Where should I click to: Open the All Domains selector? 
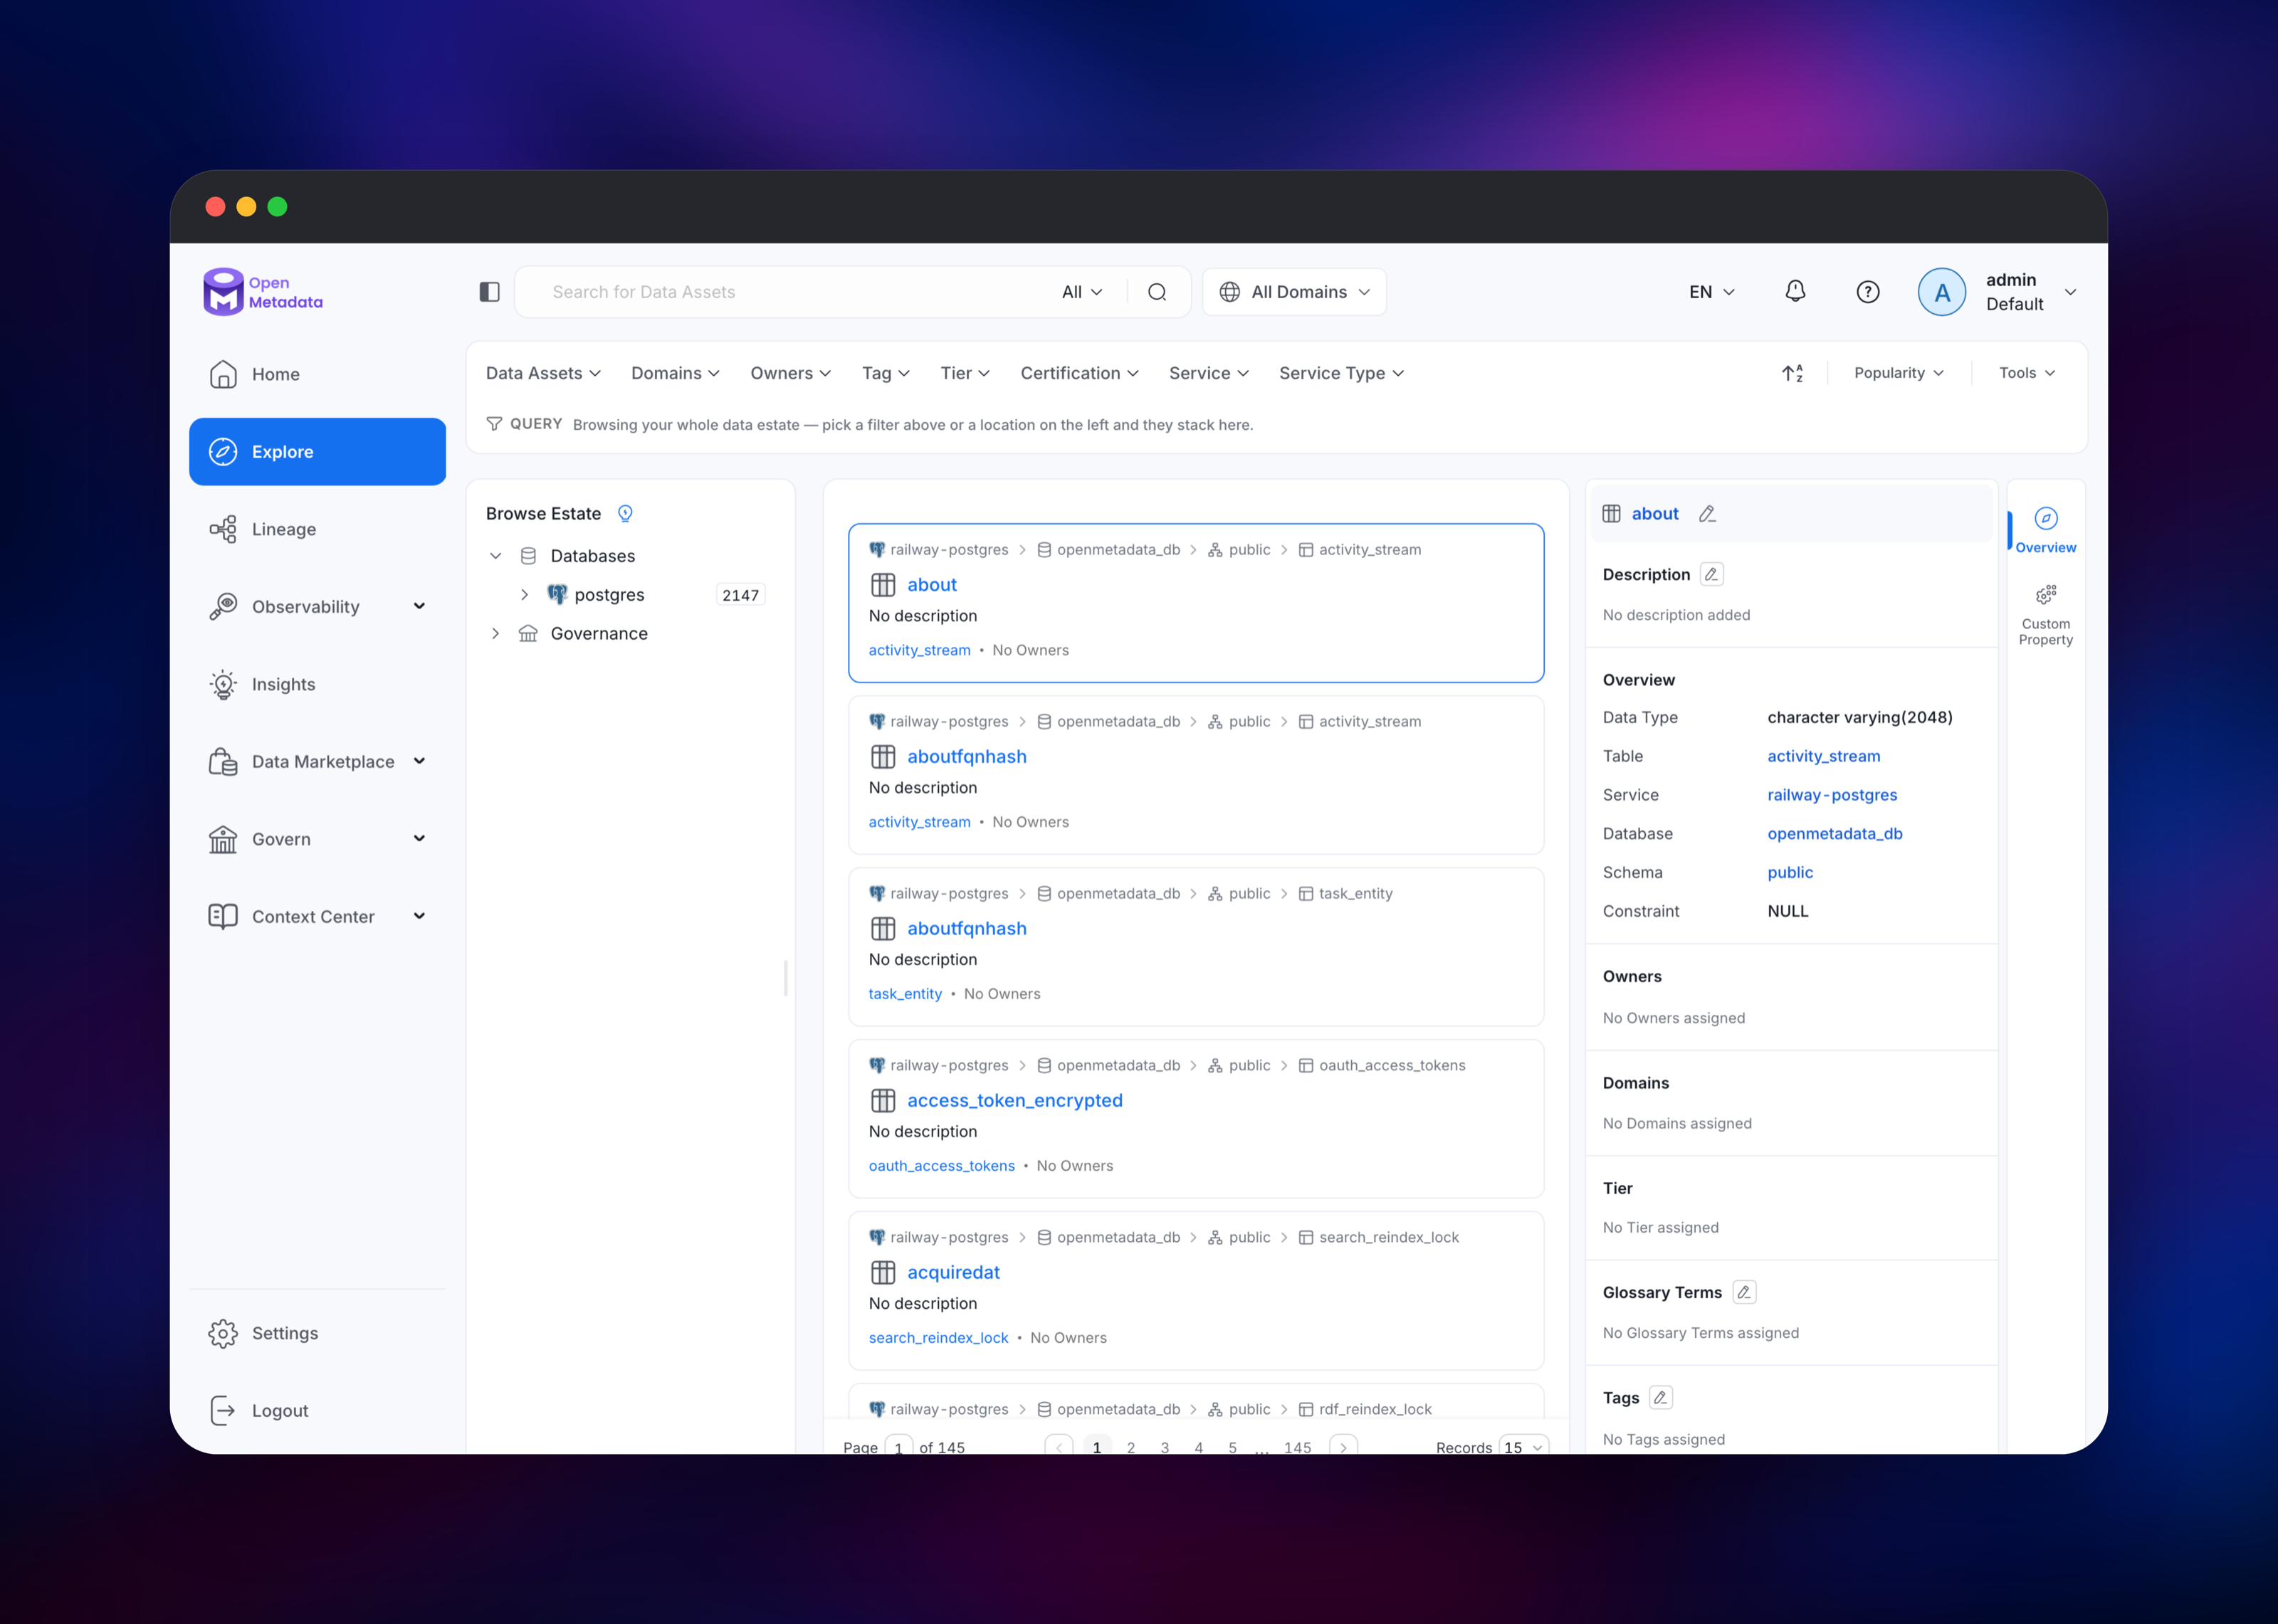(x=1294, y=292)
